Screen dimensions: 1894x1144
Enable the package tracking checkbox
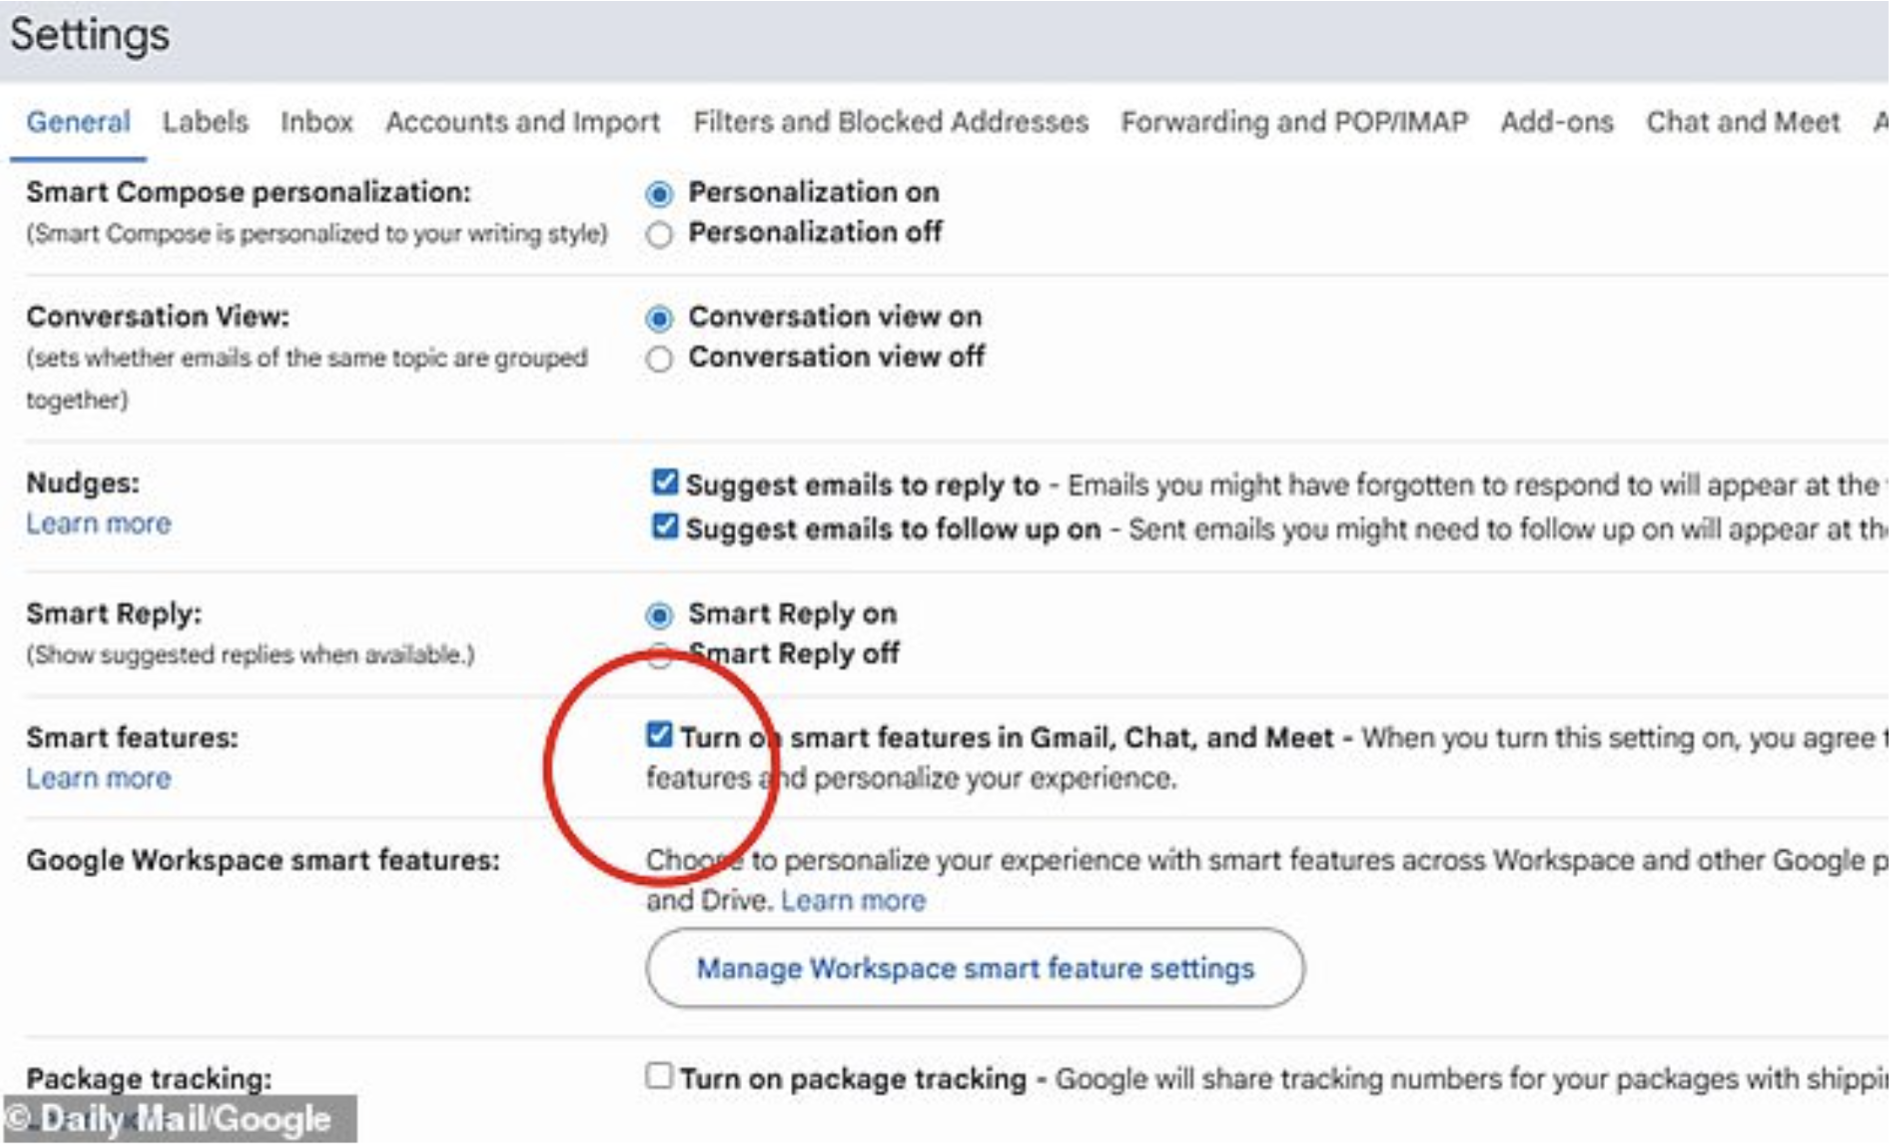tap(659, 1076)
